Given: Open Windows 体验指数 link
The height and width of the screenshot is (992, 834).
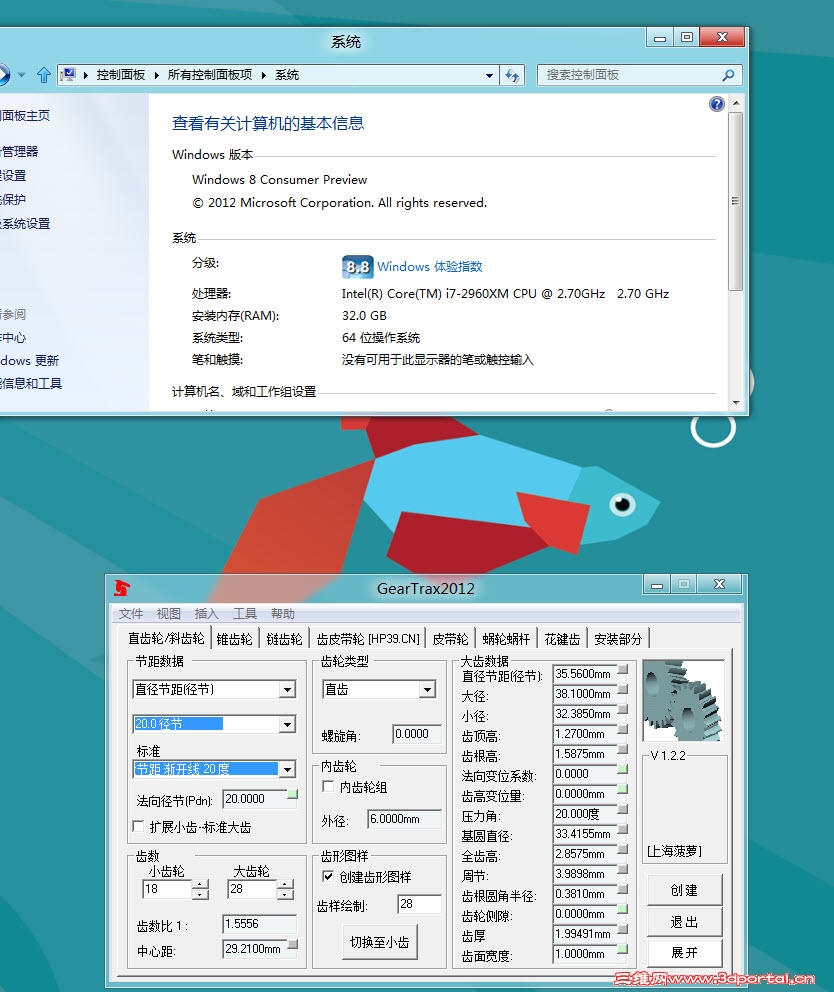Looking at the screenshot, I should pyautogui.click(x=430, y=267).
